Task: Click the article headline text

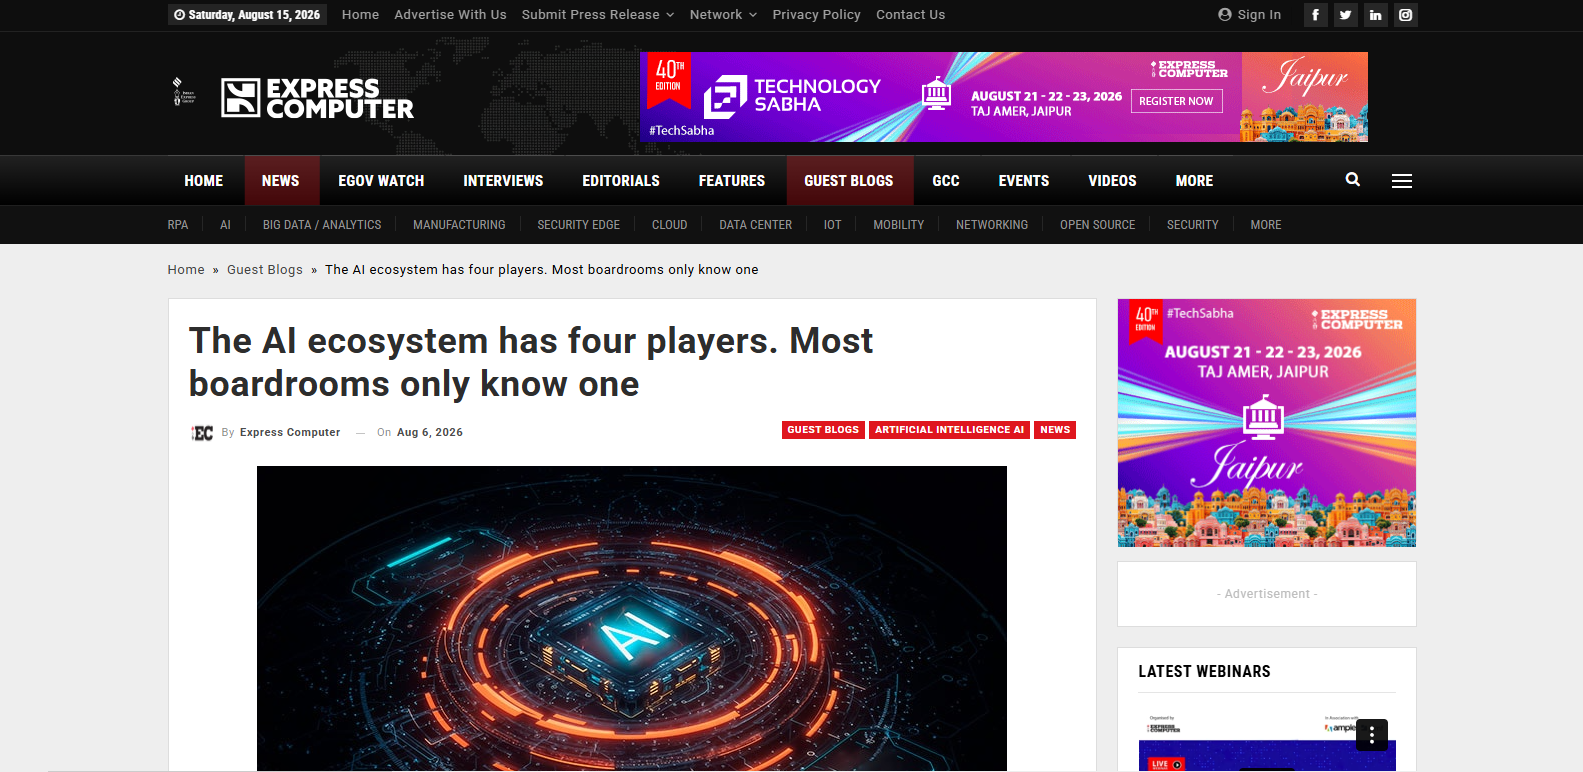Action: pos(531,362)
